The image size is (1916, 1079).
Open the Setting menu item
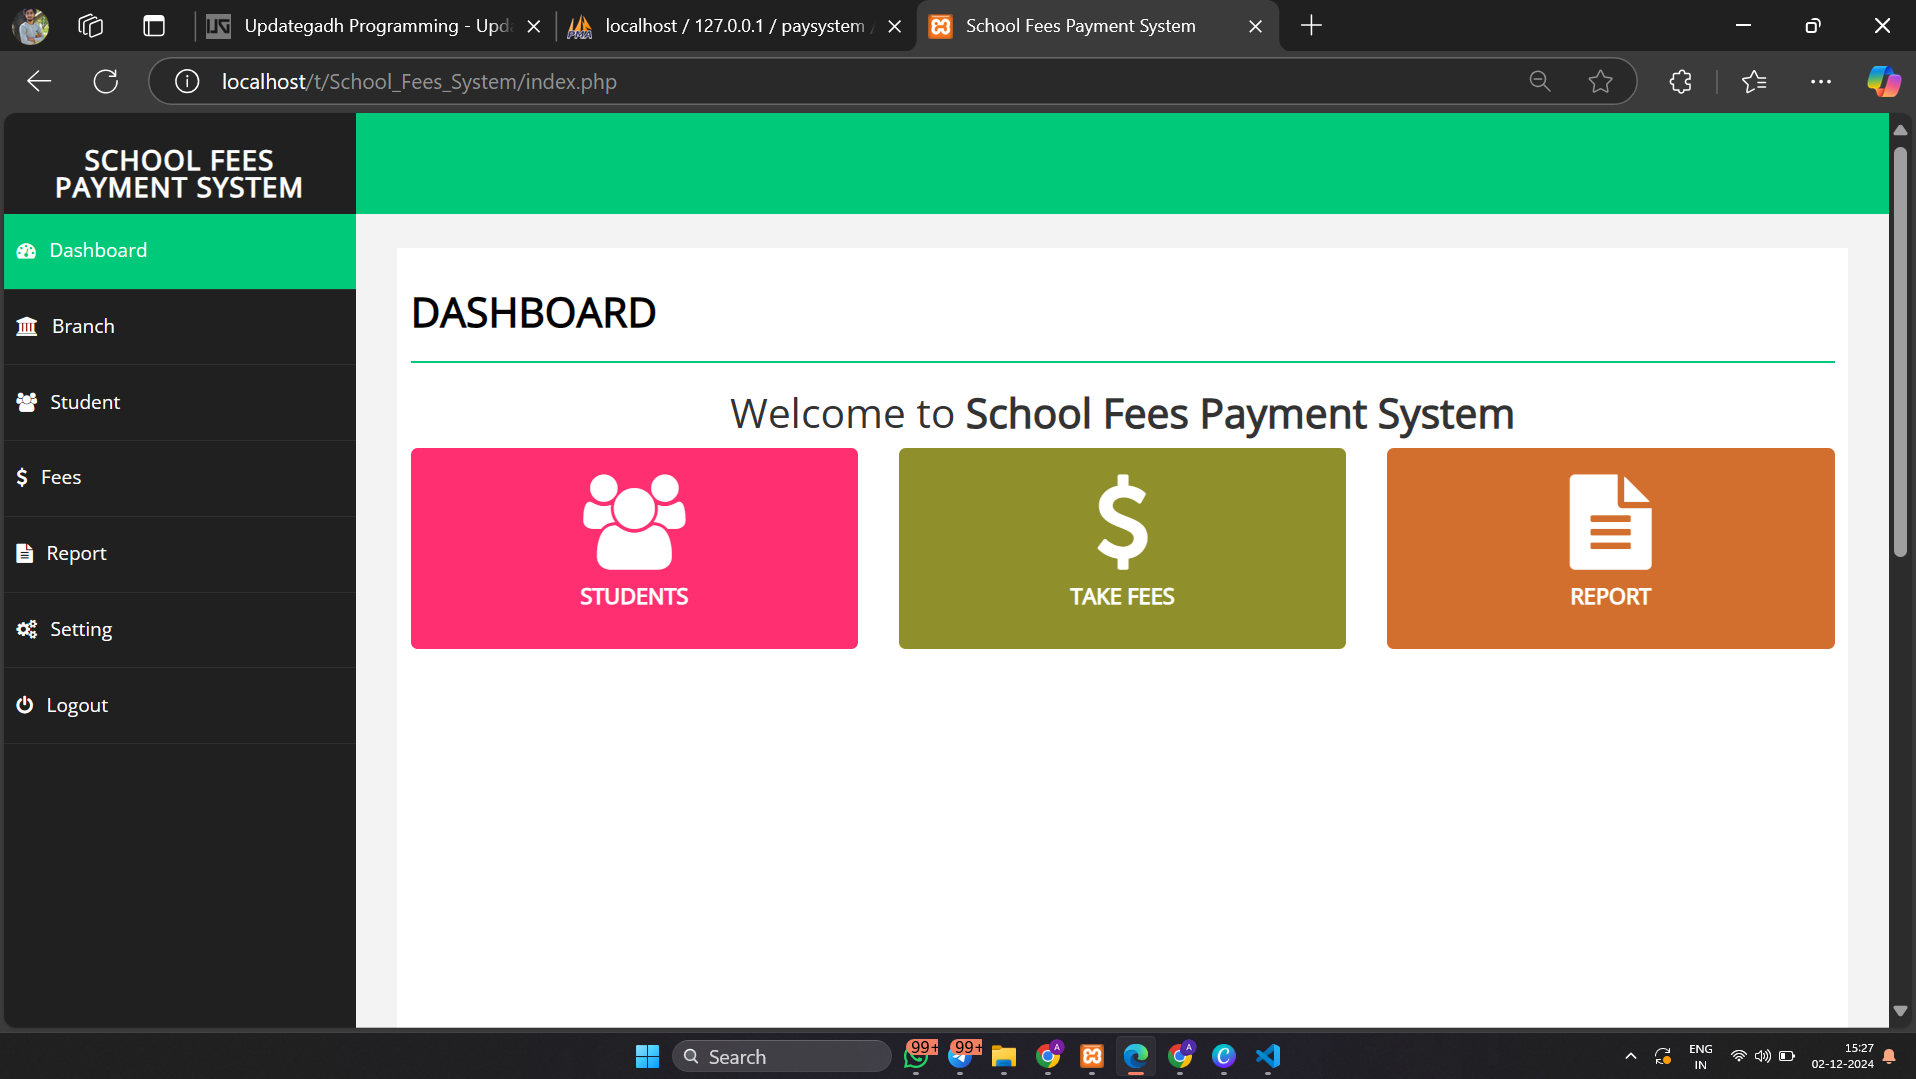[x=81, y=630]
